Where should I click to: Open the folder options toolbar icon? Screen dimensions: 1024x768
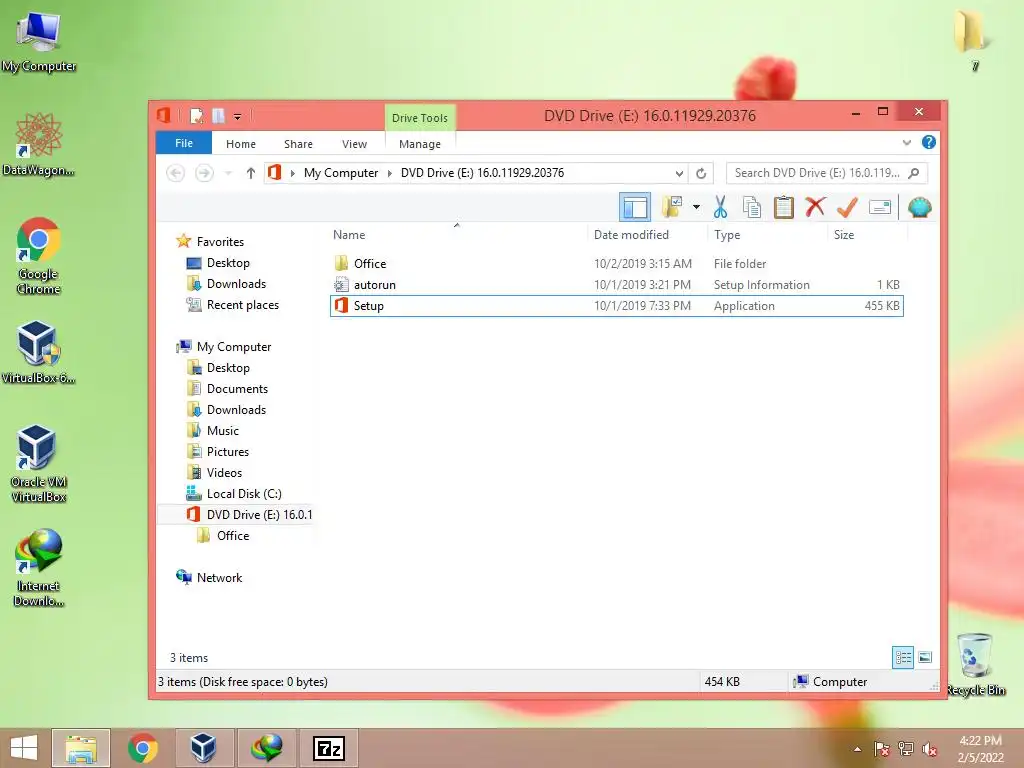[672, 208]
